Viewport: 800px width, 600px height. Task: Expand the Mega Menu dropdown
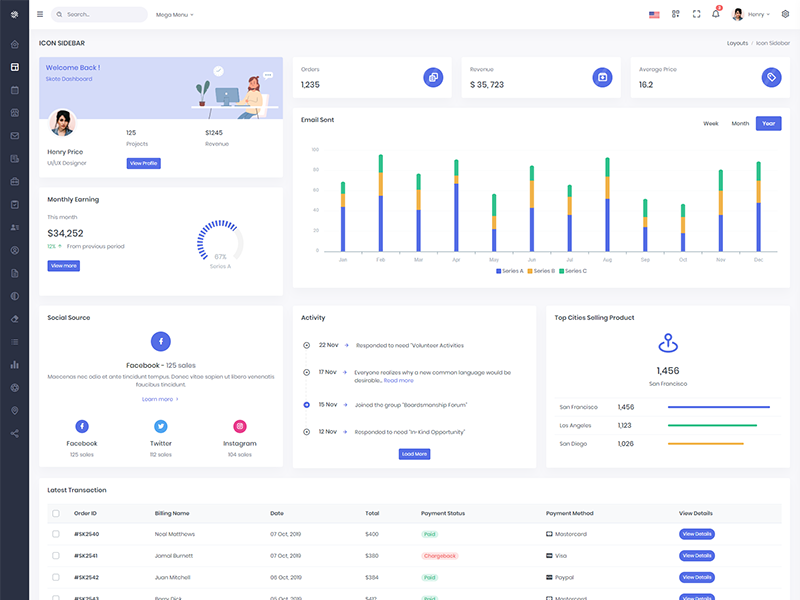[x=175, y=15]
